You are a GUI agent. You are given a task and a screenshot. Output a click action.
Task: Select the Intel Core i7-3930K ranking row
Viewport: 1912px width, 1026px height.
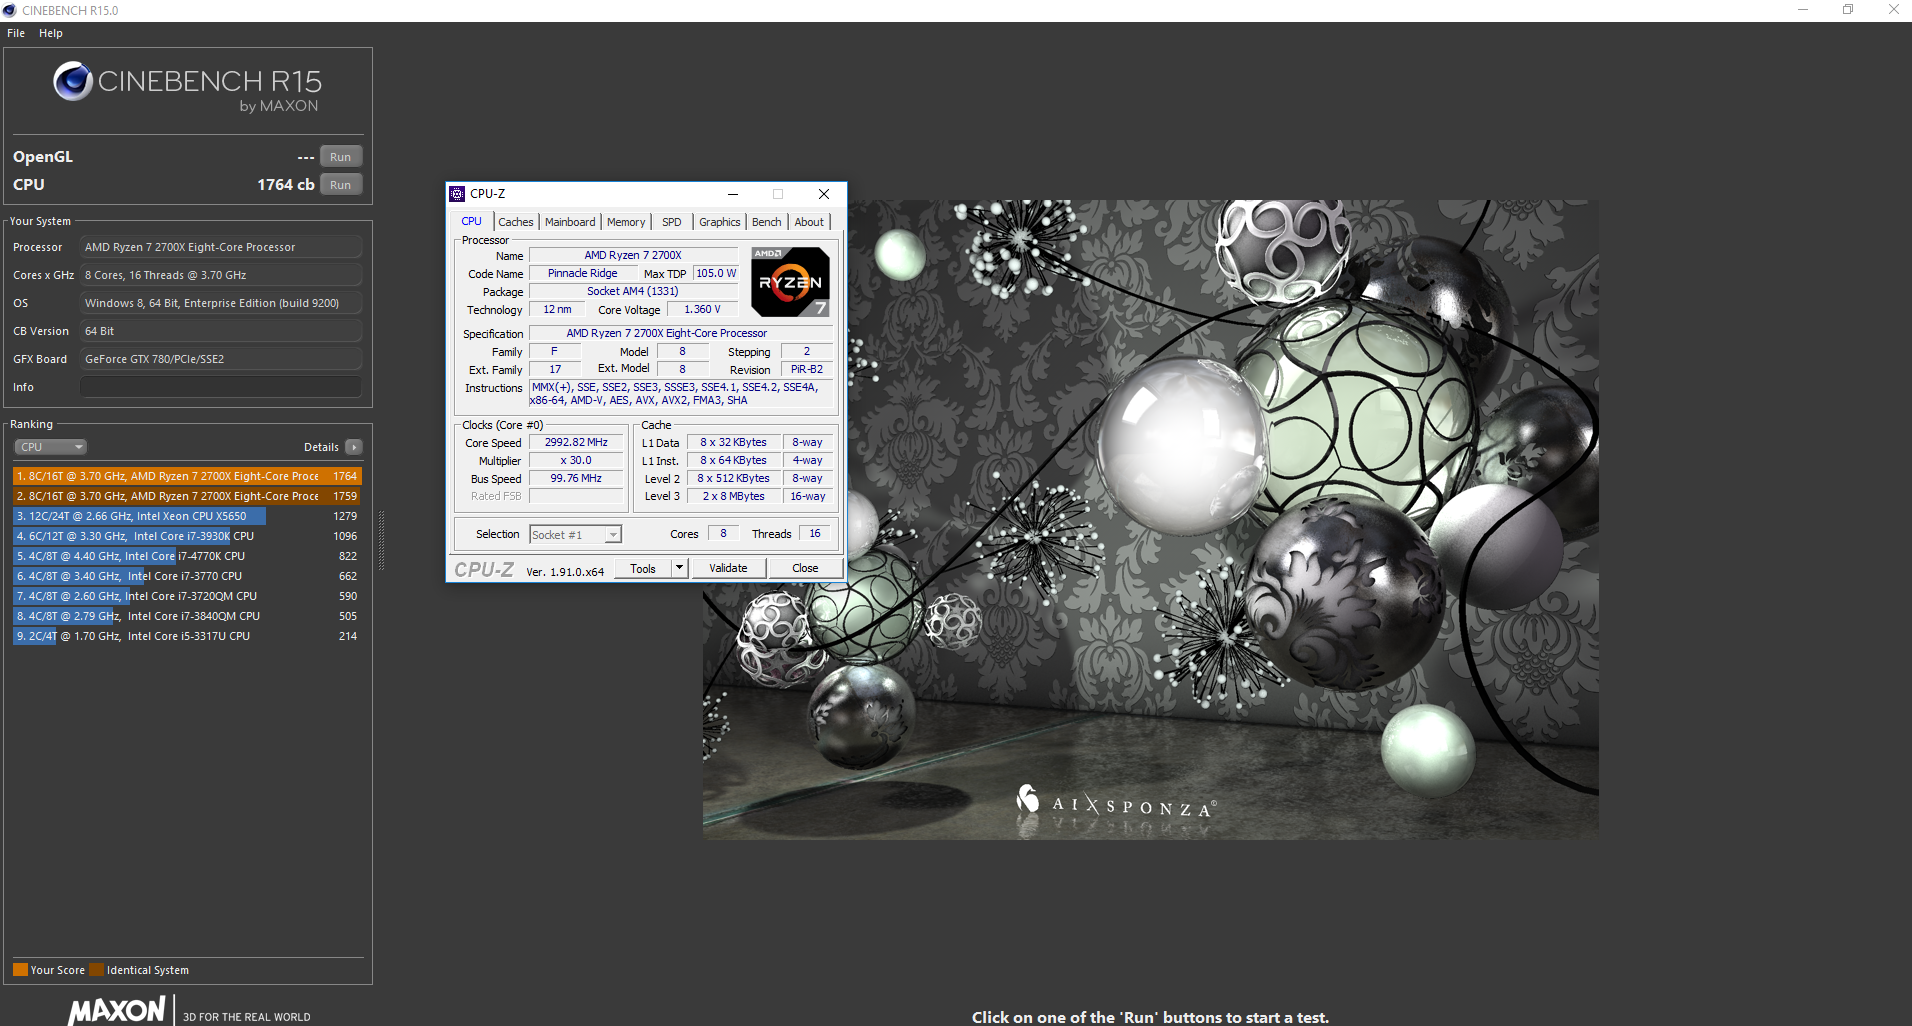tap(187, 536)
